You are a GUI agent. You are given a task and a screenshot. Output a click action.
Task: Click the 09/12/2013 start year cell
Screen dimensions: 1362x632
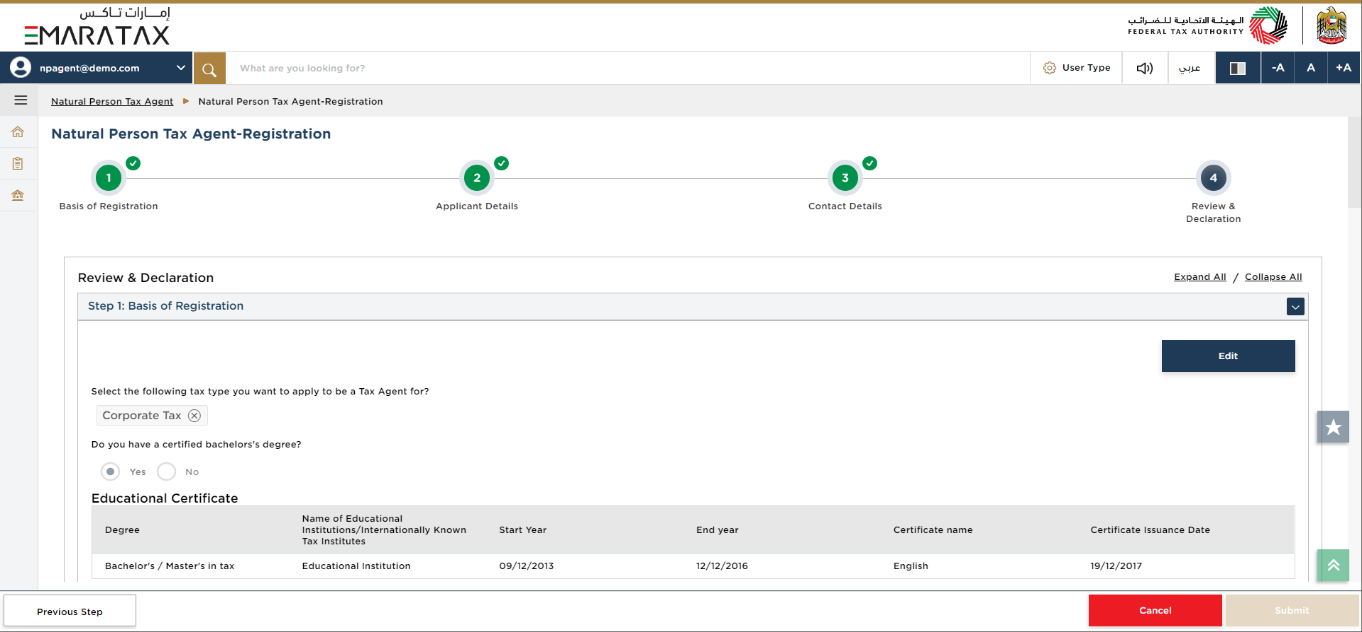526,566
